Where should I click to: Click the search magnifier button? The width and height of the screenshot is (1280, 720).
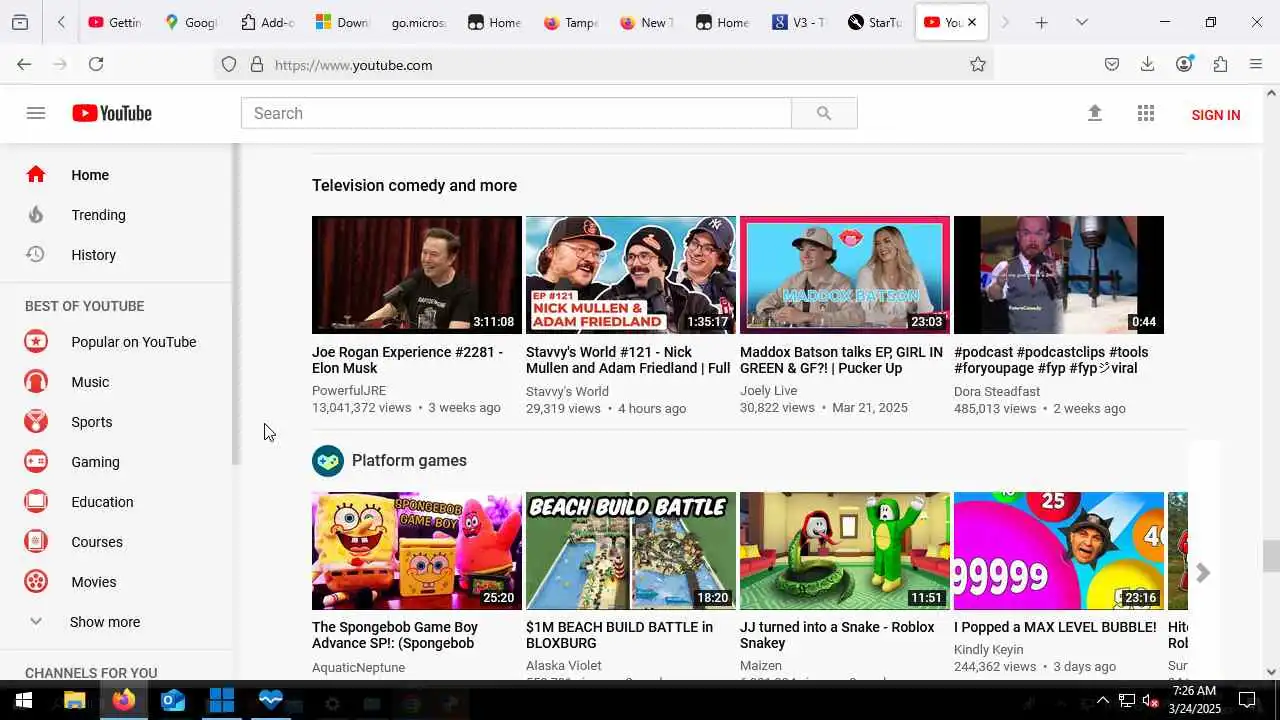coord(824,113)
